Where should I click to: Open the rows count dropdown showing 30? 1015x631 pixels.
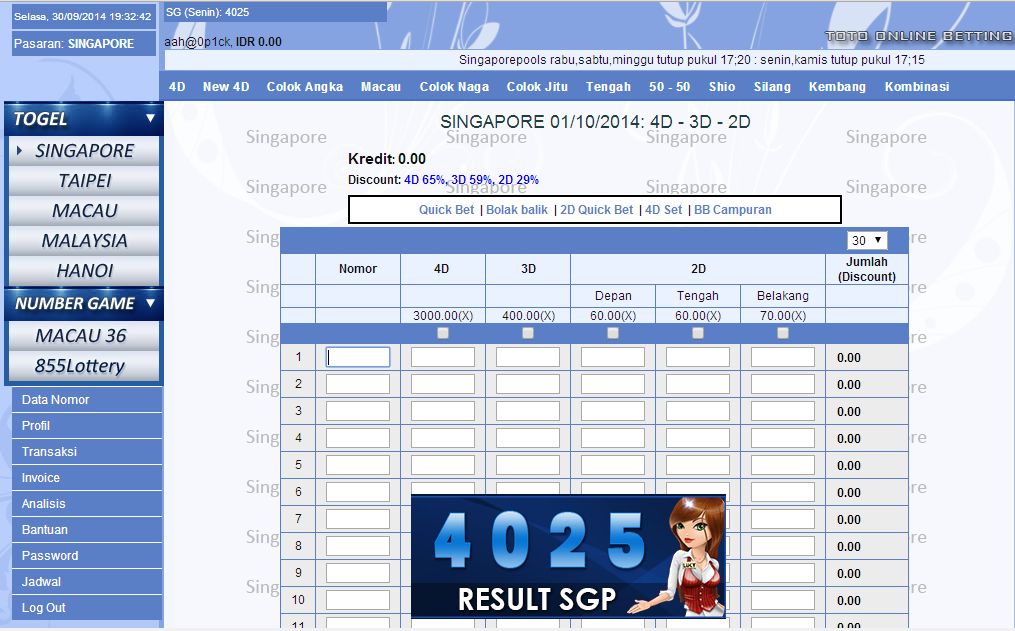(867, 240)
